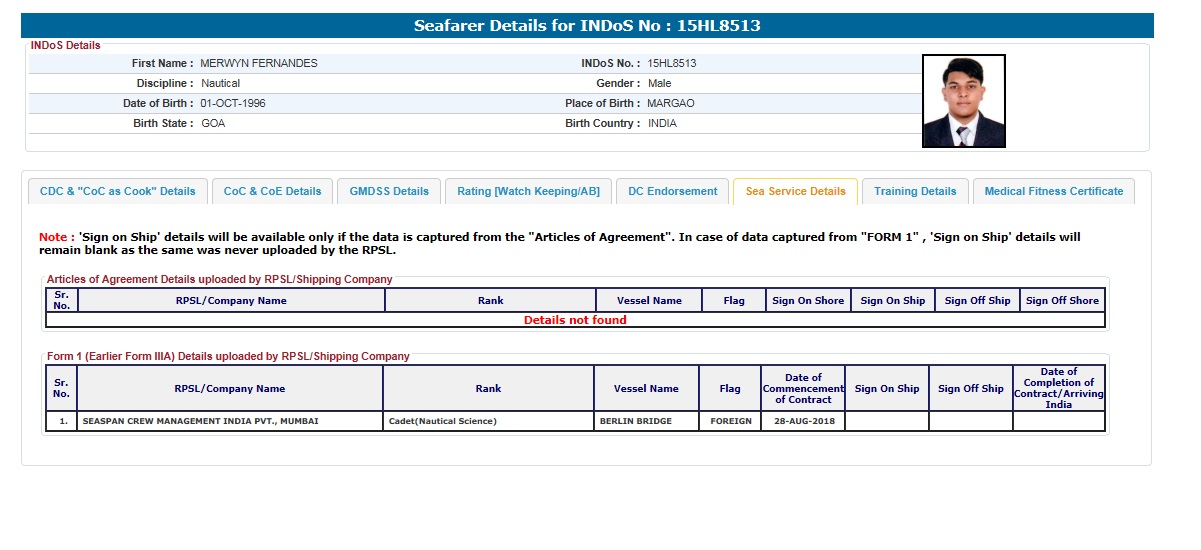The width and height of the screenshot is (1201, 550).
Task: View the DC Endorsement tab
Action: click(x=672, y=191)
